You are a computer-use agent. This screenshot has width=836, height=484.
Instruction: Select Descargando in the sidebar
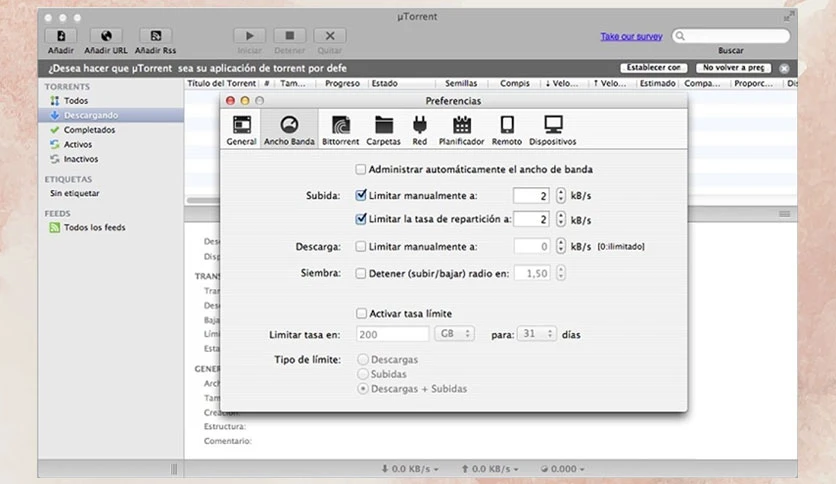[x=111, y=115]
